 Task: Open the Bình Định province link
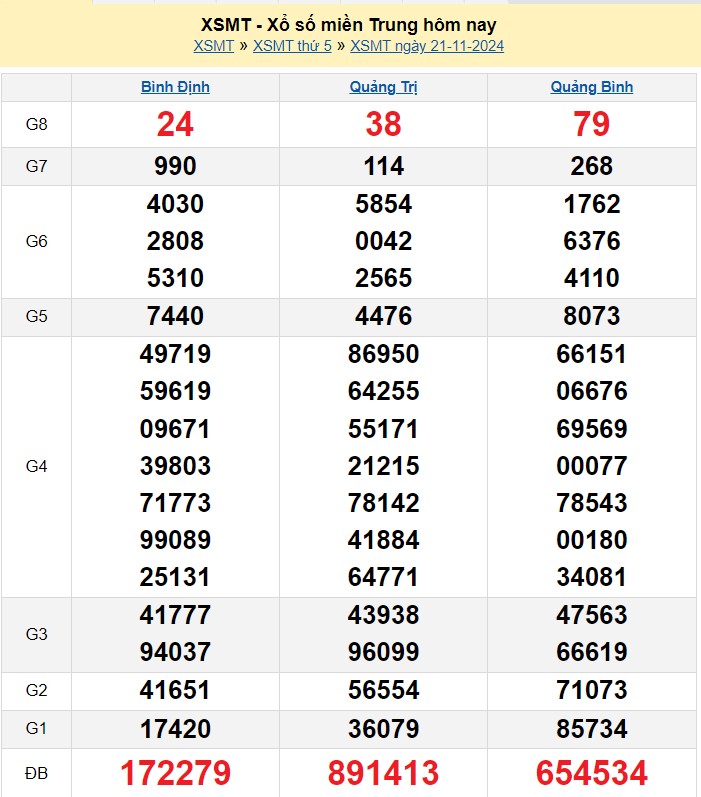(x=175, y=87)
